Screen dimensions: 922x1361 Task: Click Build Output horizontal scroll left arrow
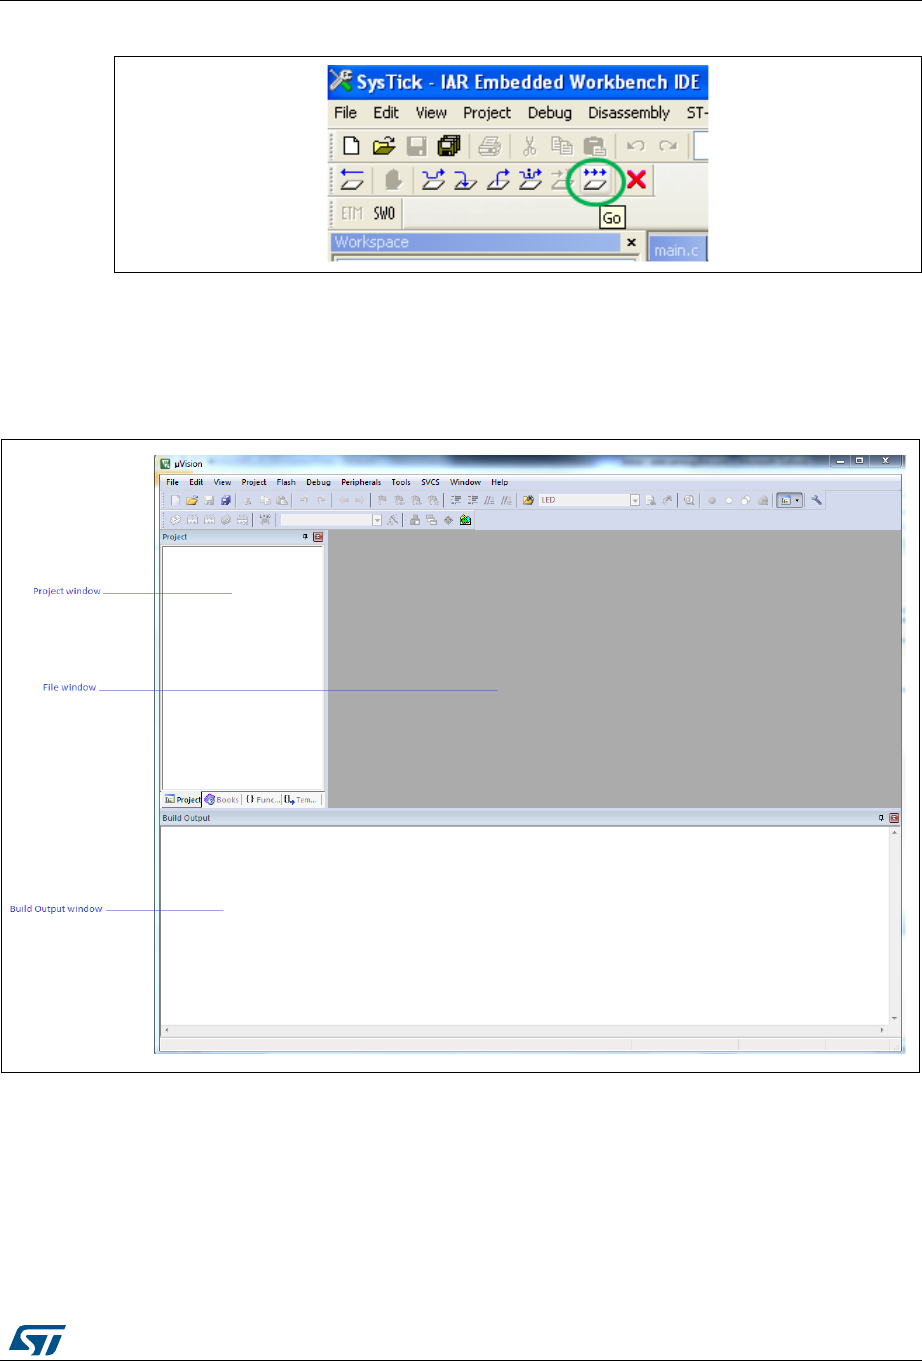click(x=166, y=1030)
